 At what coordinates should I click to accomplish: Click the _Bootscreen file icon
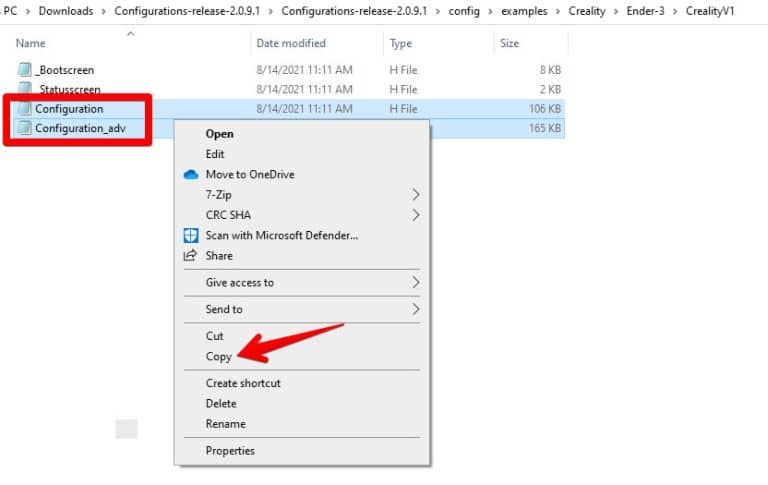[x=25, y=70]
